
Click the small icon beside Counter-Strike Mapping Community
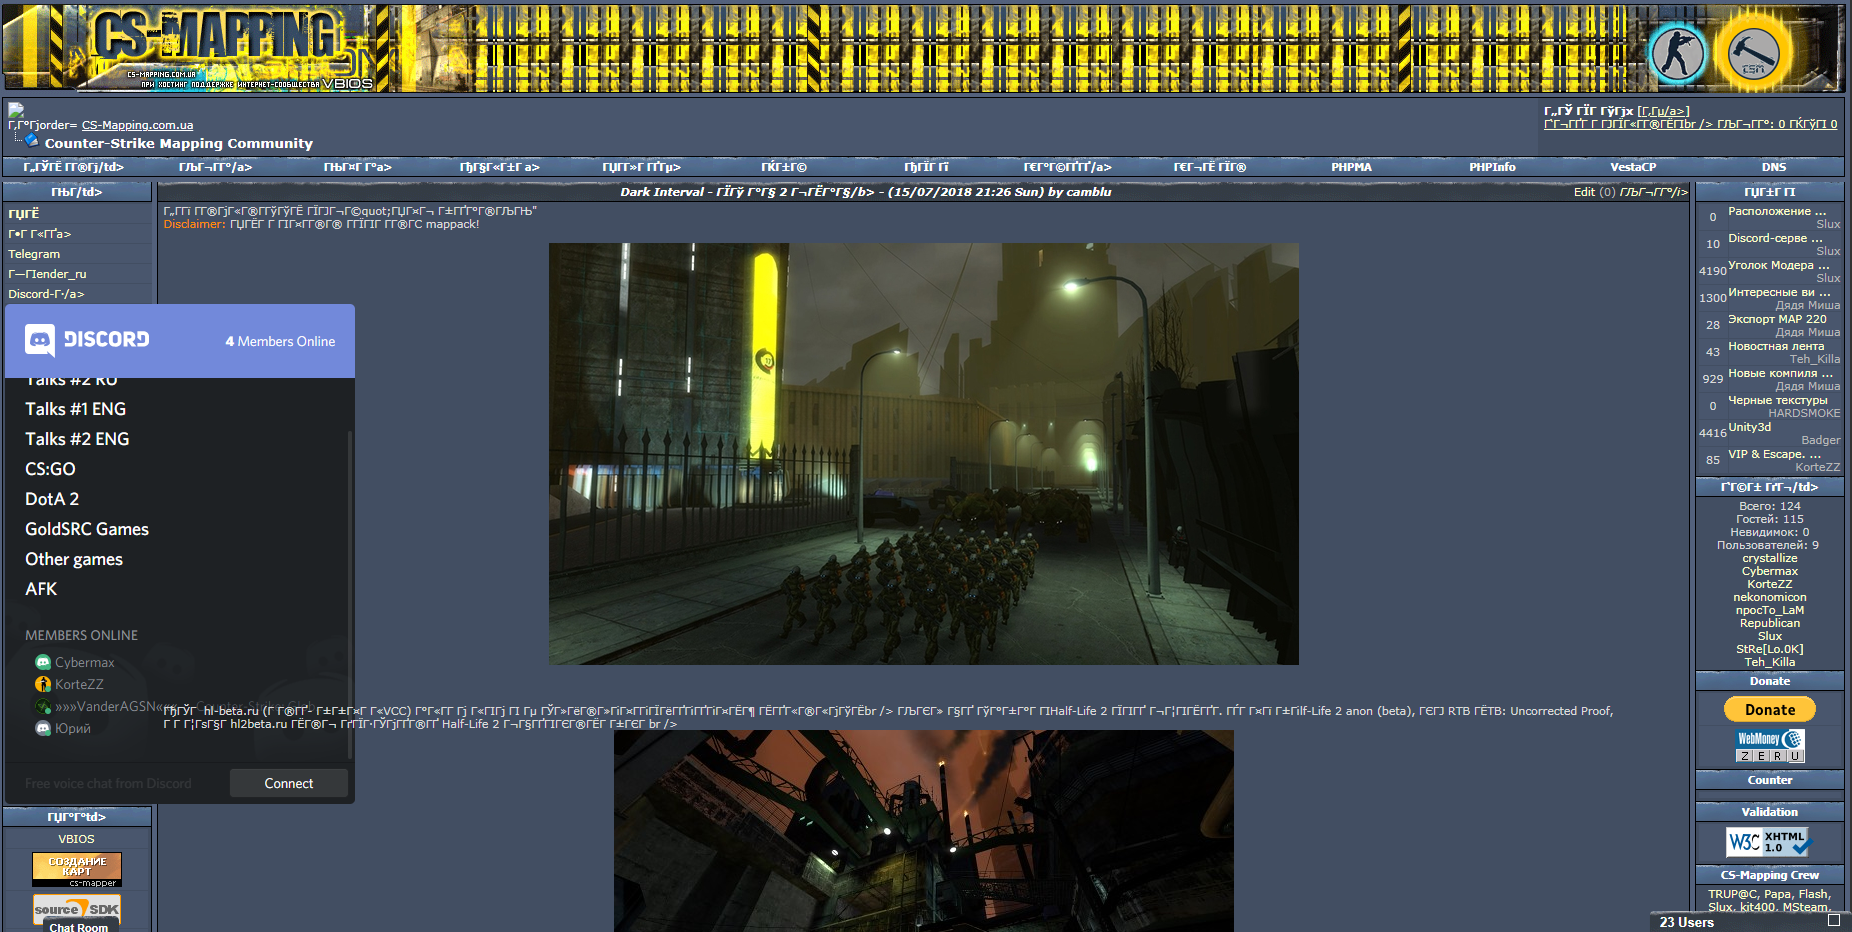click(x=32, y=140)
